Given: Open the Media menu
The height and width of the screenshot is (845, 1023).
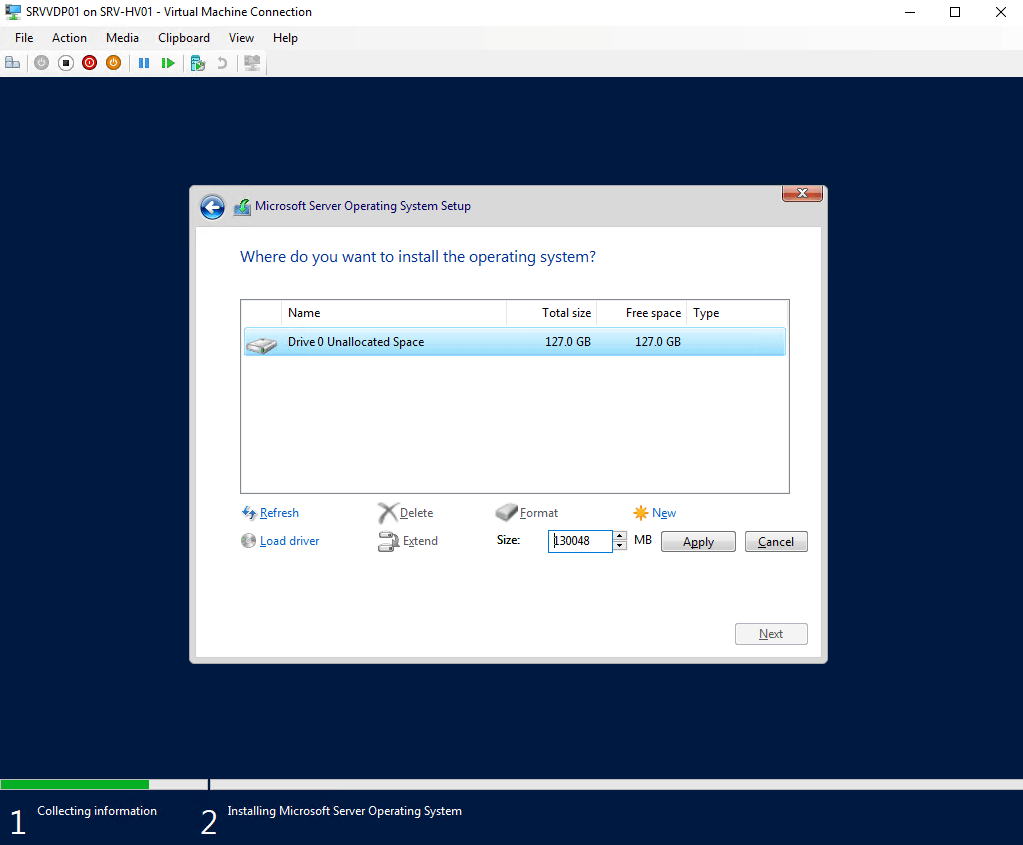Looking at the screenshot, I should coord(122,38).
